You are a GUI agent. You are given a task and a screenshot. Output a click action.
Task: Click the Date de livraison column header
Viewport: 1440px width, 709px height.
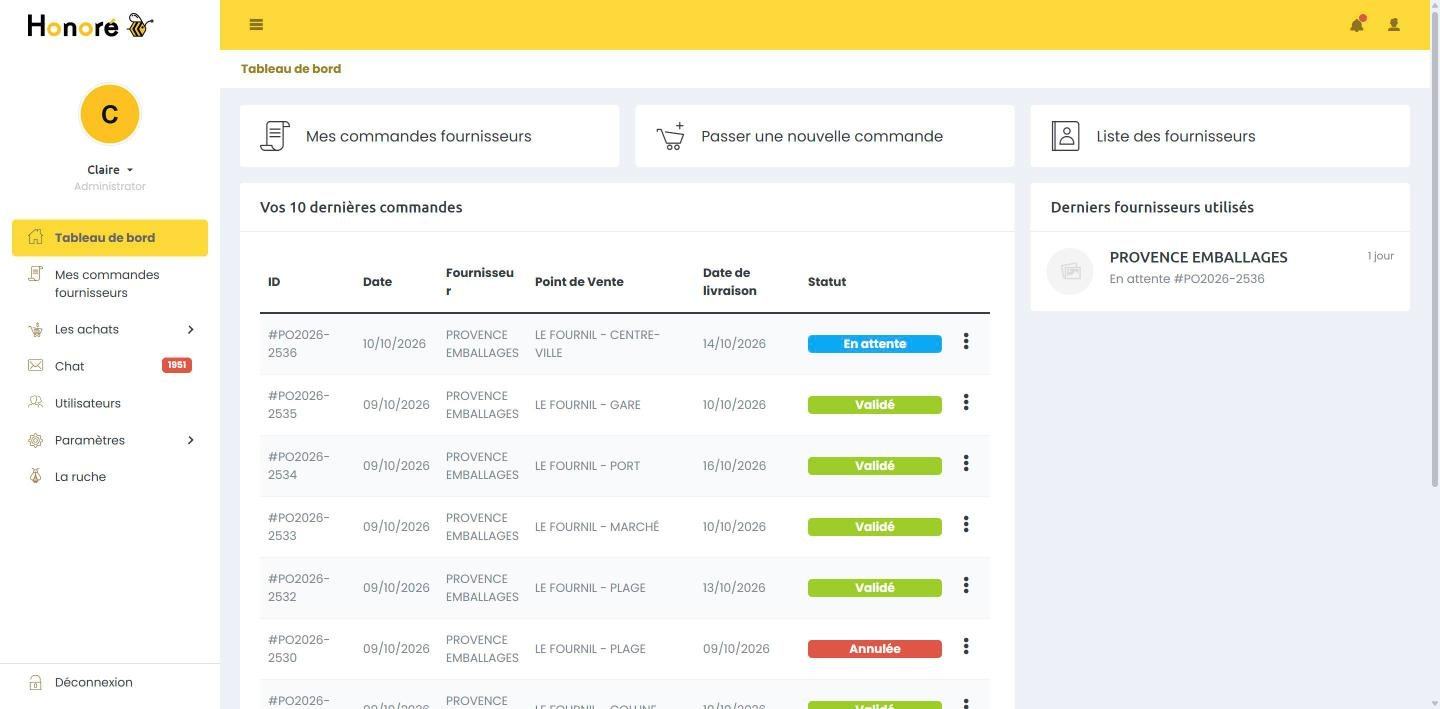pyautogui.click(x=730, y=282)
